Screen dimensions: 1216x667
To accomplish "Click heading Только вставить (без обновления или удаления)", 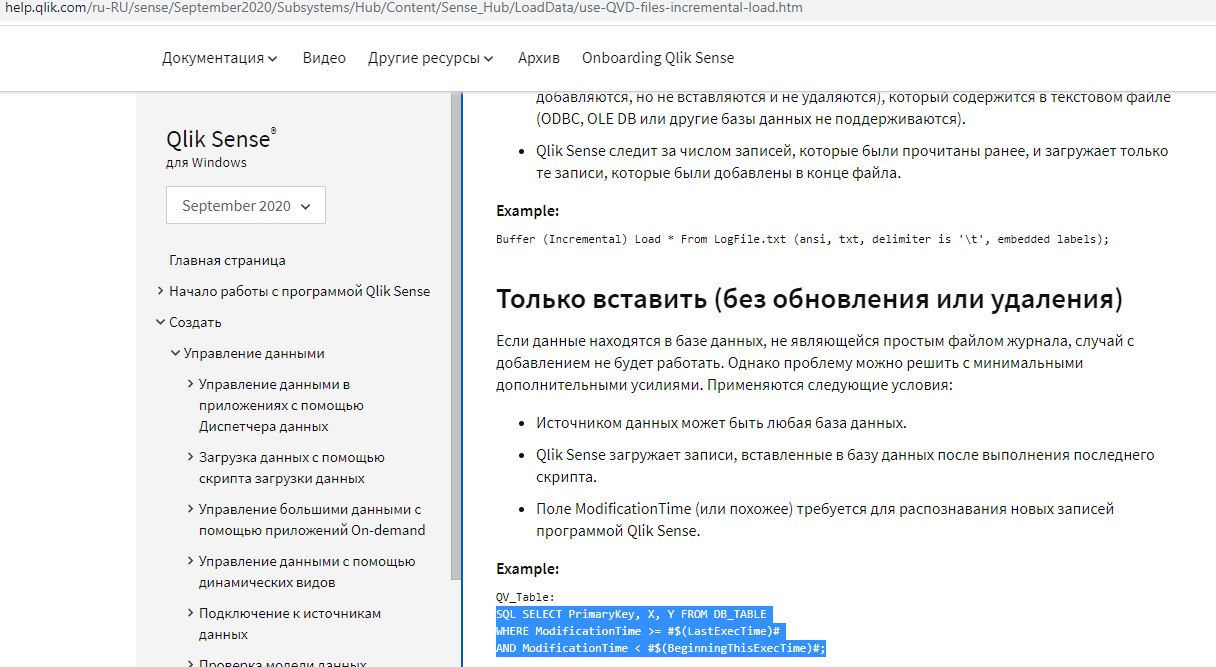I will coord(809,299).
